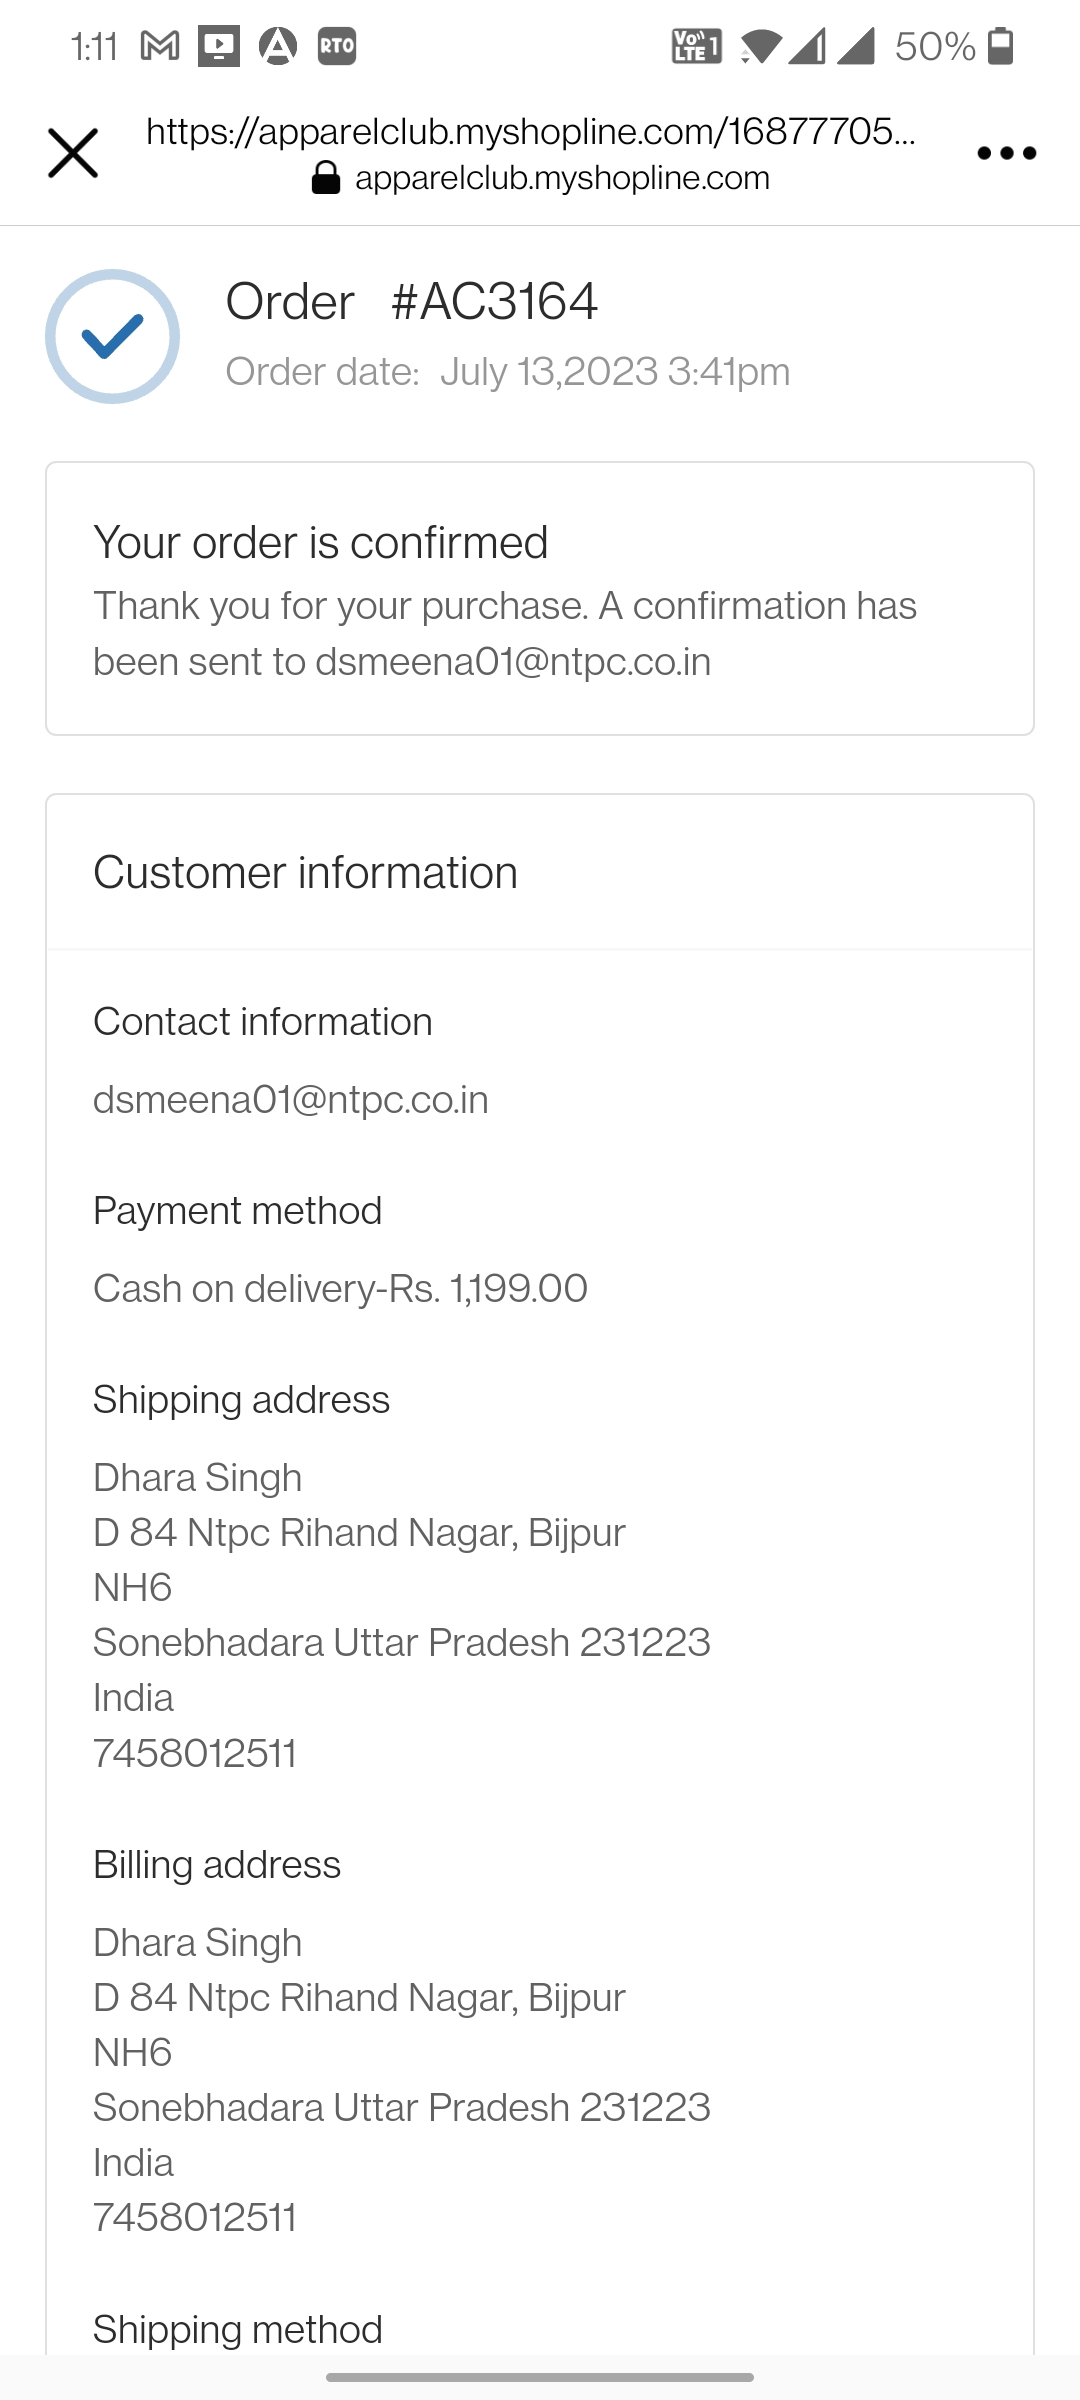
Task: Tap the order number #AC3164
Action: pyautogui.click(x=494, y=301)
